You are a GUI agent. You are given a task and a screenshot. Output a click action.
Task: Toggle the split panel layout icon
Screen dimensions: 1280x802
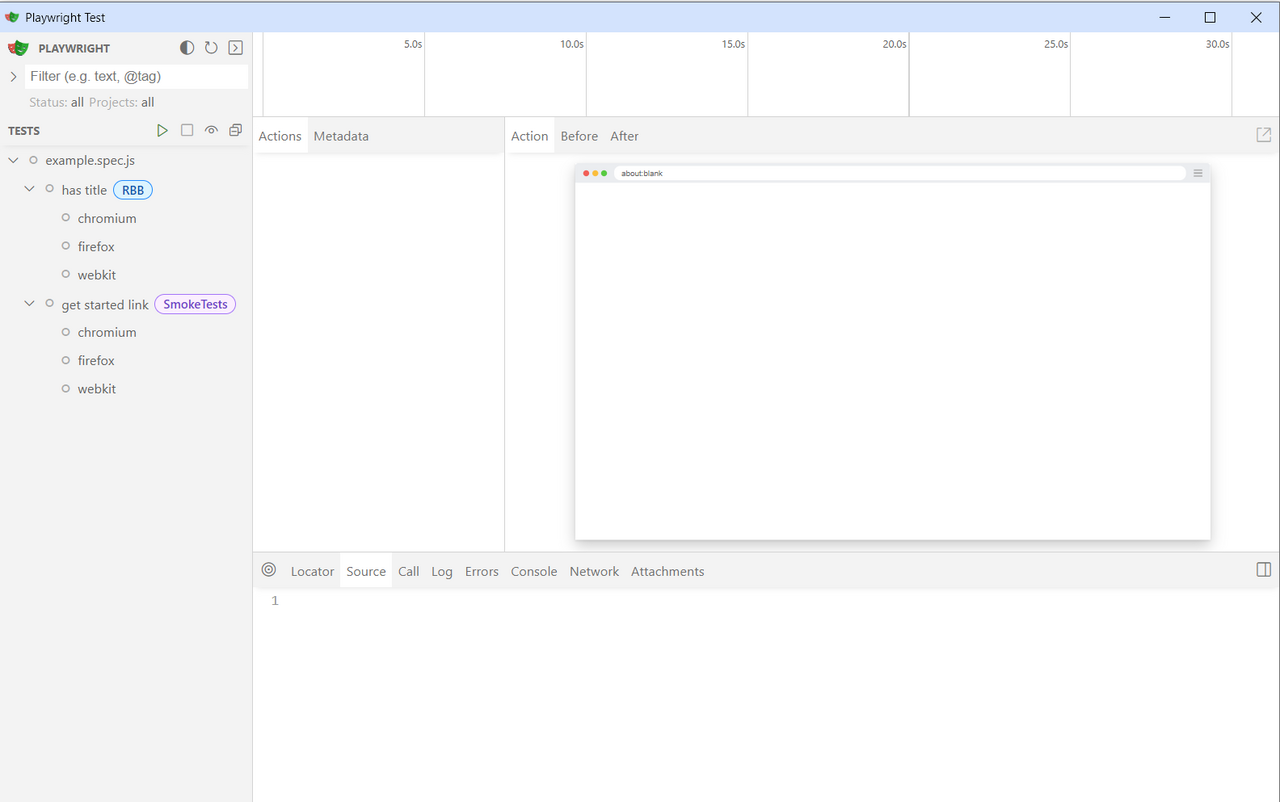click(x=1263, y=570)
